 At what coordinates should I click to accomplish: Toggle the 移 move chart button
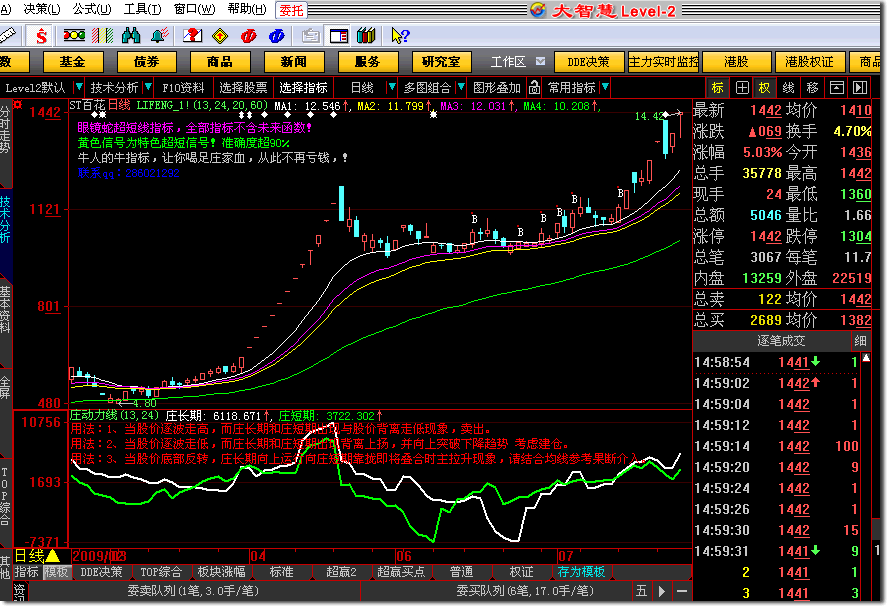813,87
